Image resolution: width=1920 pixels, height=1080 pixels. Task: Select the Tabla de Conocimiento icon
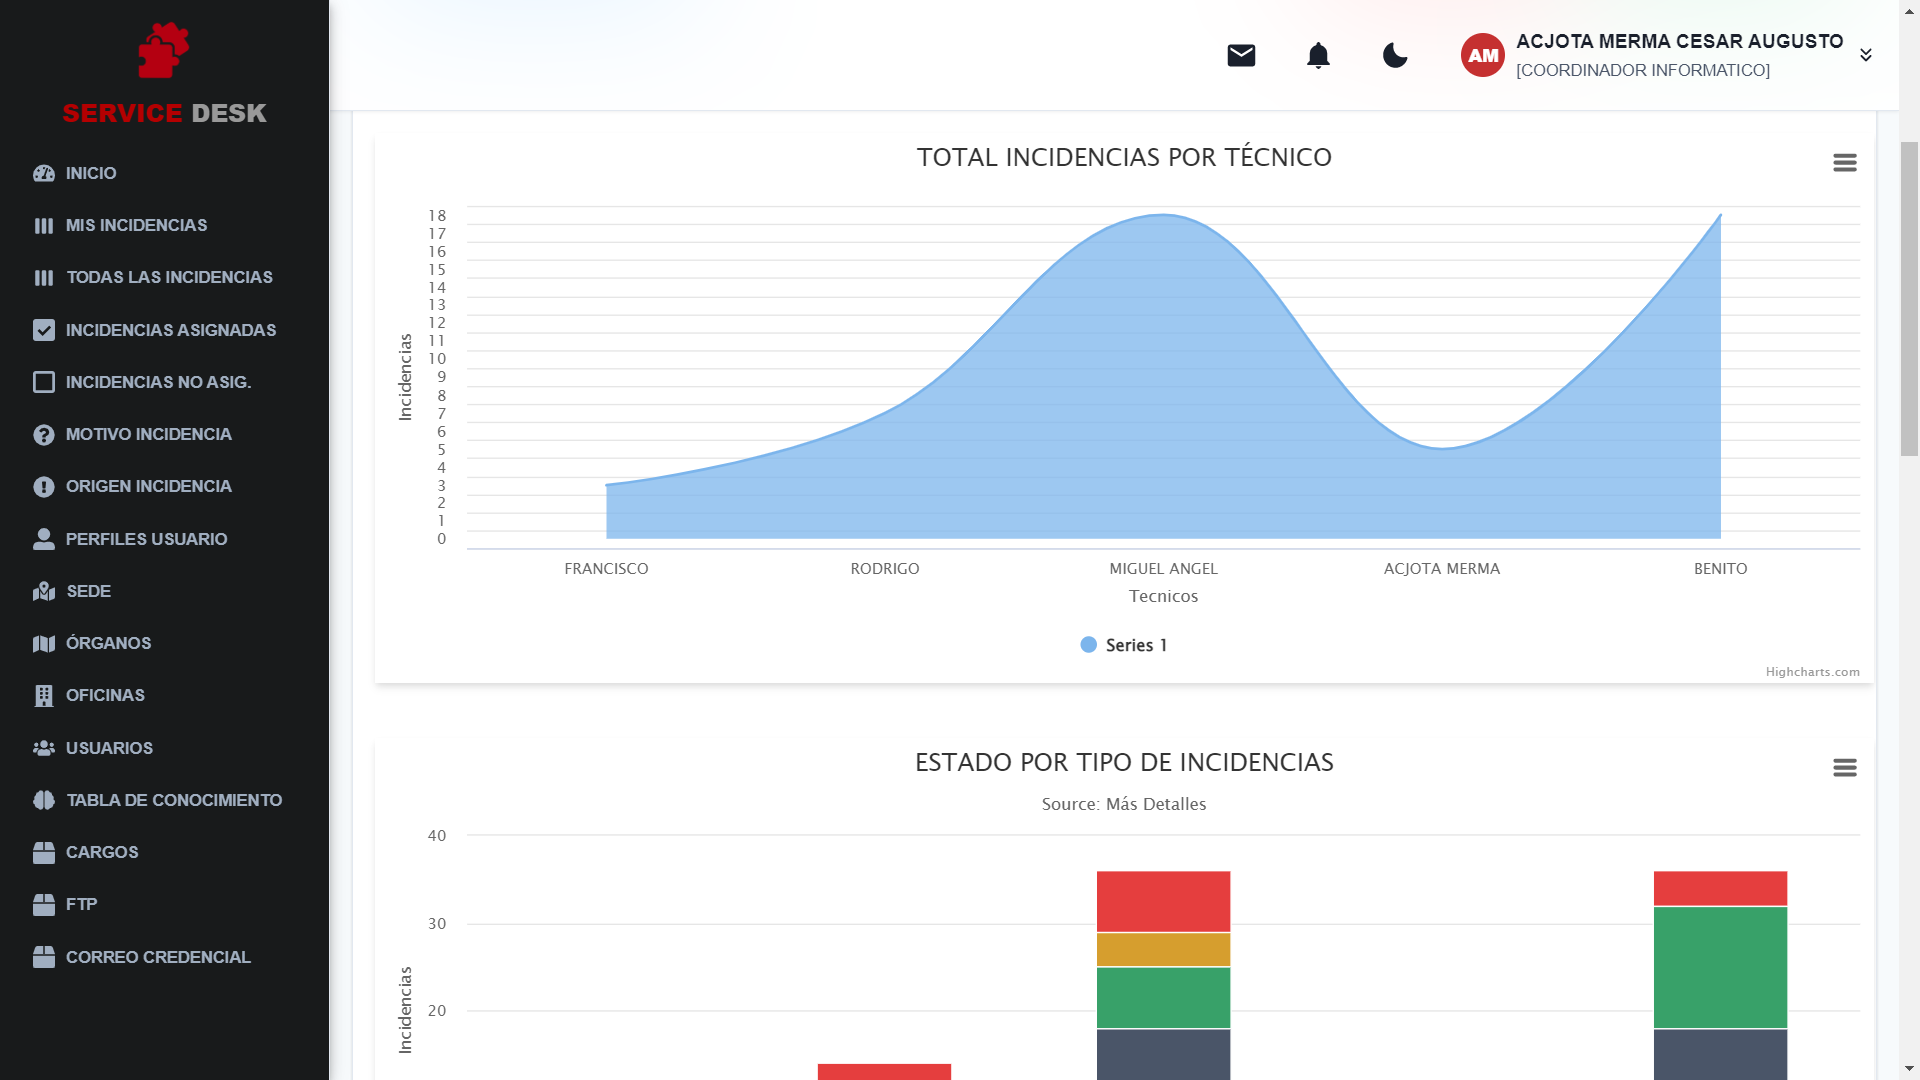43,800
